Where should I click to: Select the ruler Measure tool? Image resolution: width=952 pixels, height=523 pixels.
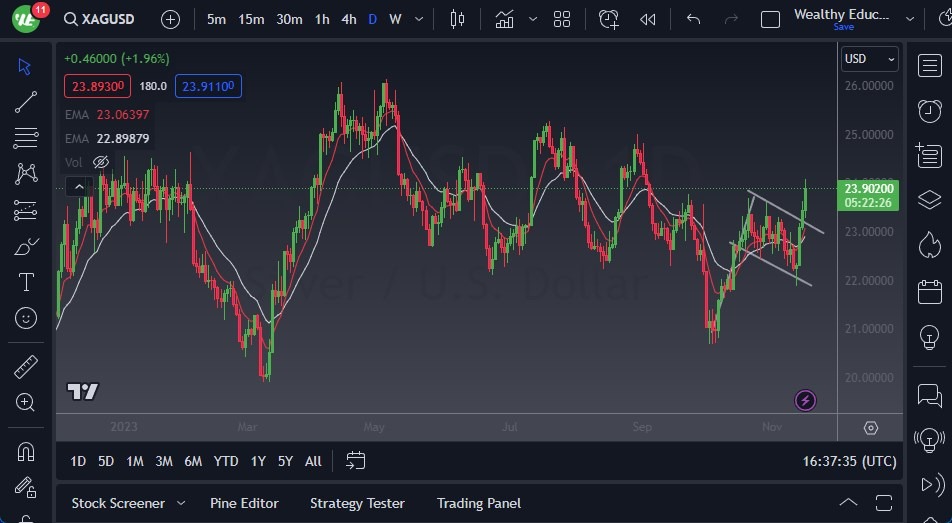[26, 367]
